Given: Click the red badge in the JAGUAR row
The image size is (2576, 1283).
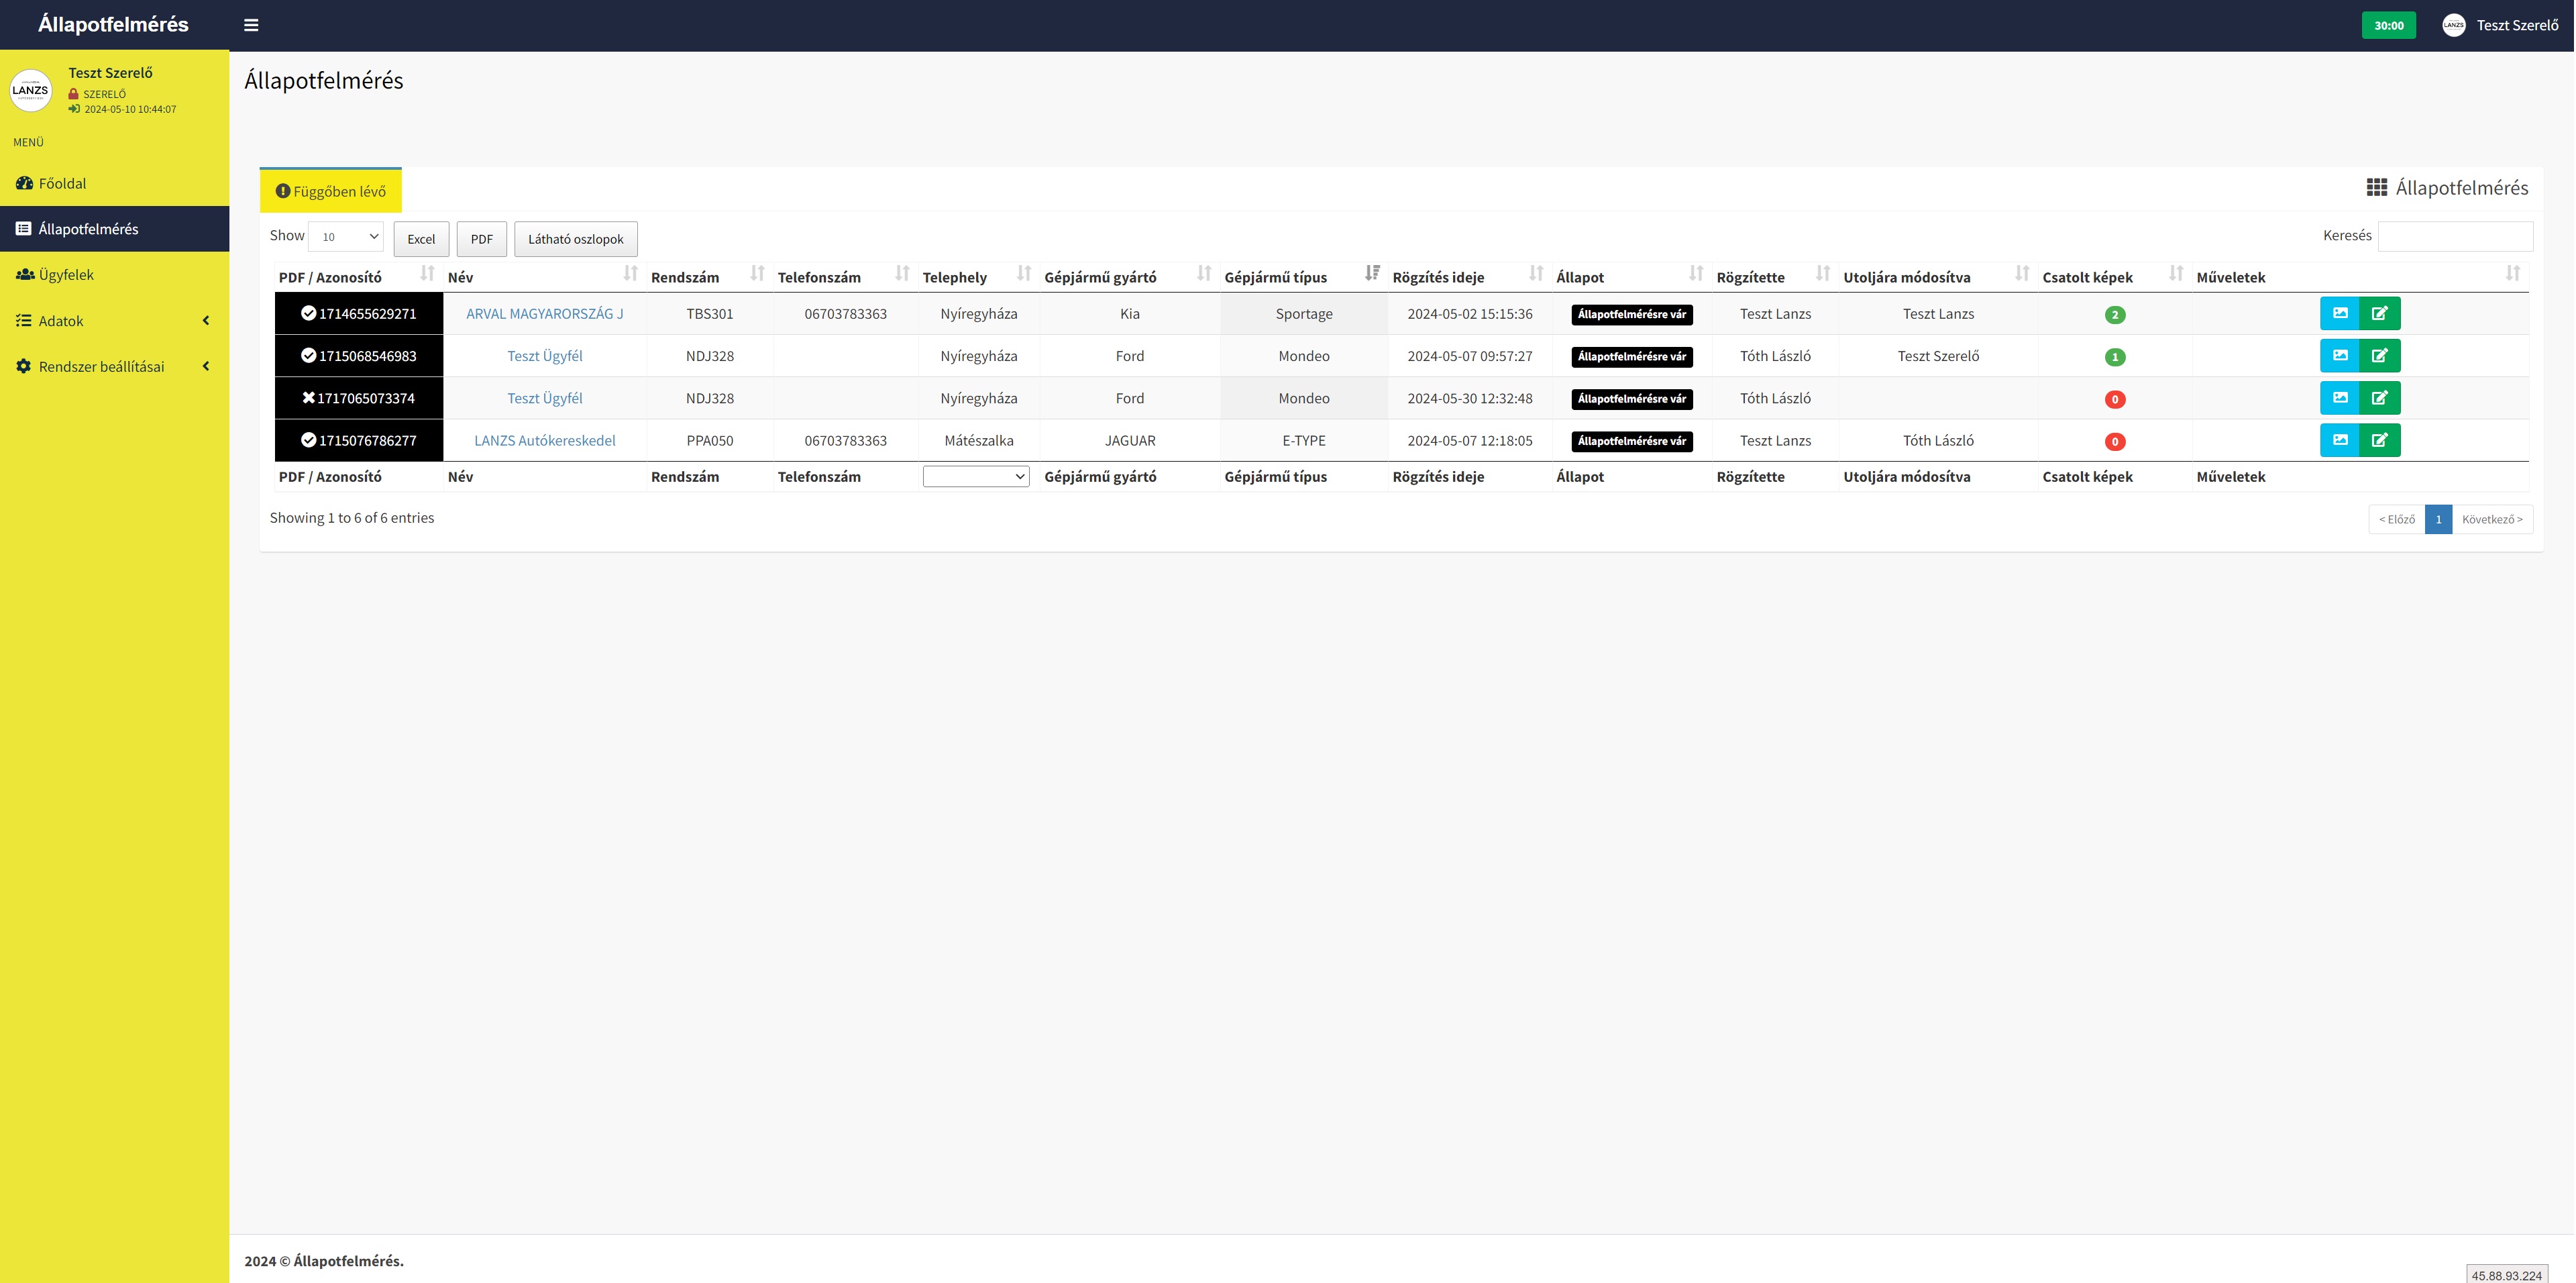Looking at the screenshot, I should click(x=2114, y=441).
